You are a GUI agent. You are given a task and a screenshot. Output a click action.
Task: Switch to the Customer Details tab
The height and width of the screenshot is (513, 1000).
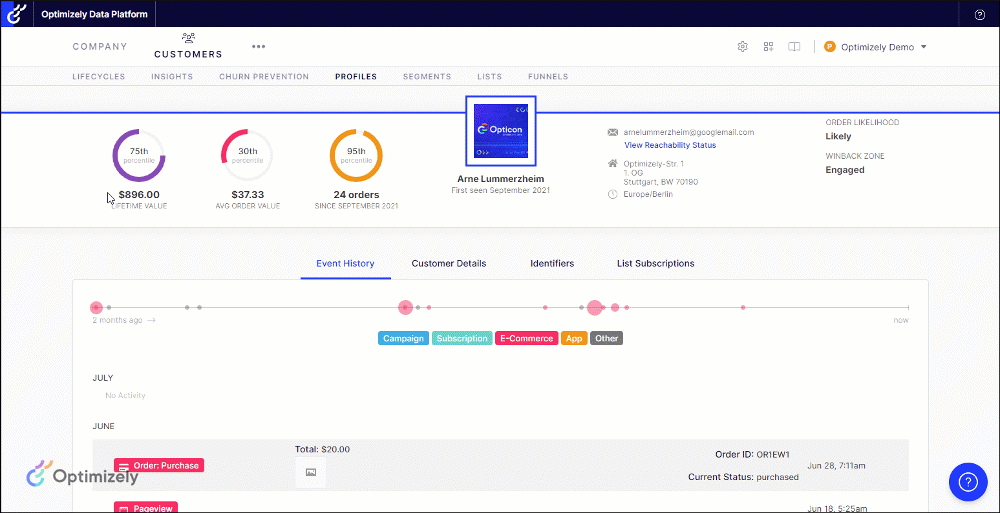449,264
